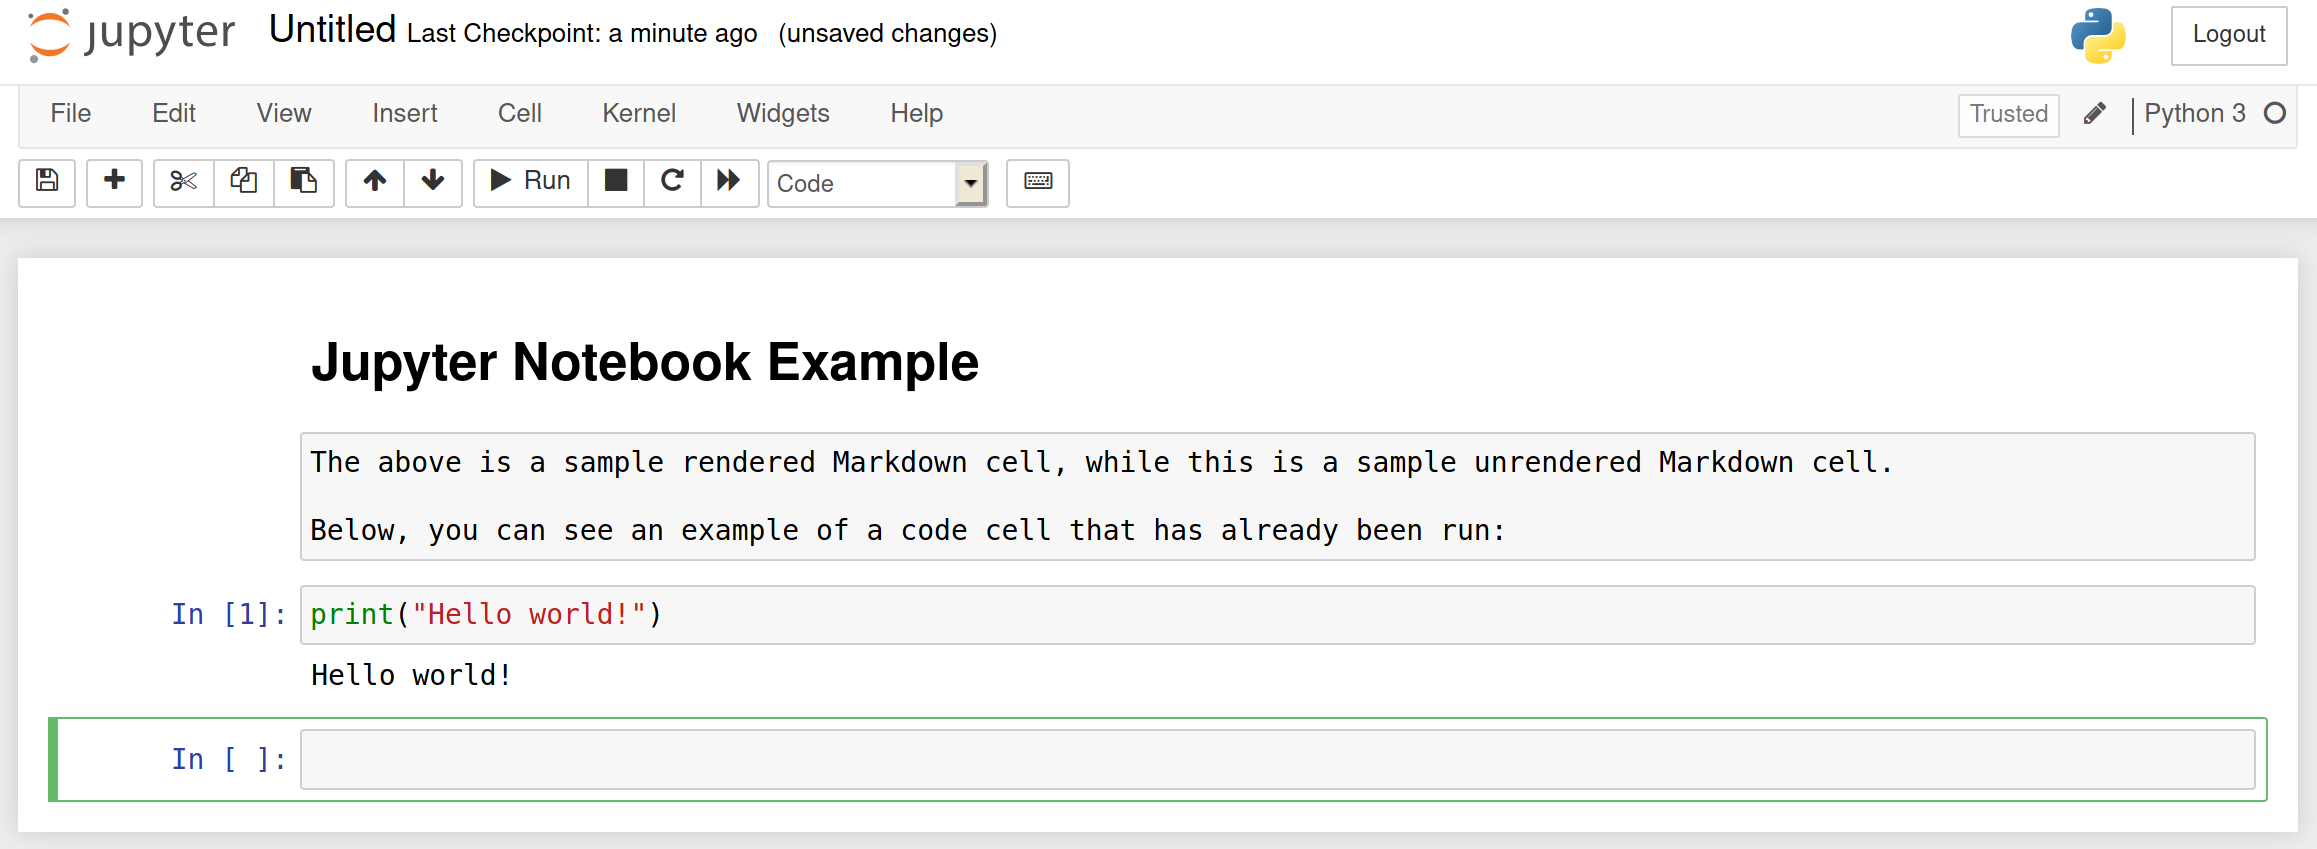Save the notebook checkpoint
The width and height of the screenshot is (2317, 849).
pos(46,183)
